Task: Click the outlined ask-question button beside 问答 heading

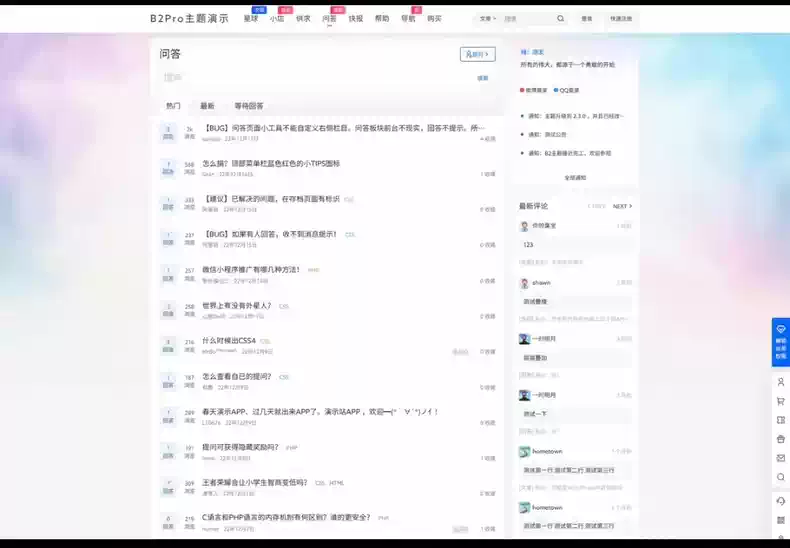Action: pyautogui.click(x=478, y=54)
